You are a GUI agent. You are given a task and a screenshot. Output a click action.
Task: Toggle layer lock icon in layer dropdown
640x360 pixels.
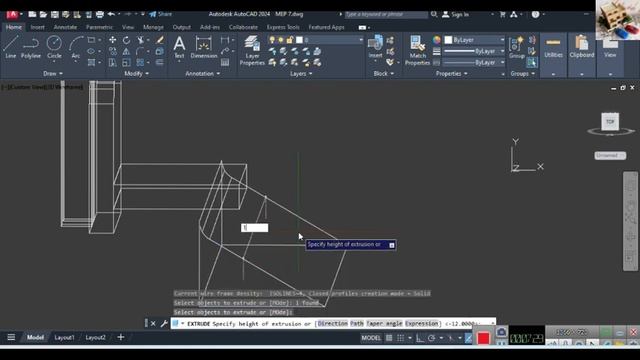point(290,40)
